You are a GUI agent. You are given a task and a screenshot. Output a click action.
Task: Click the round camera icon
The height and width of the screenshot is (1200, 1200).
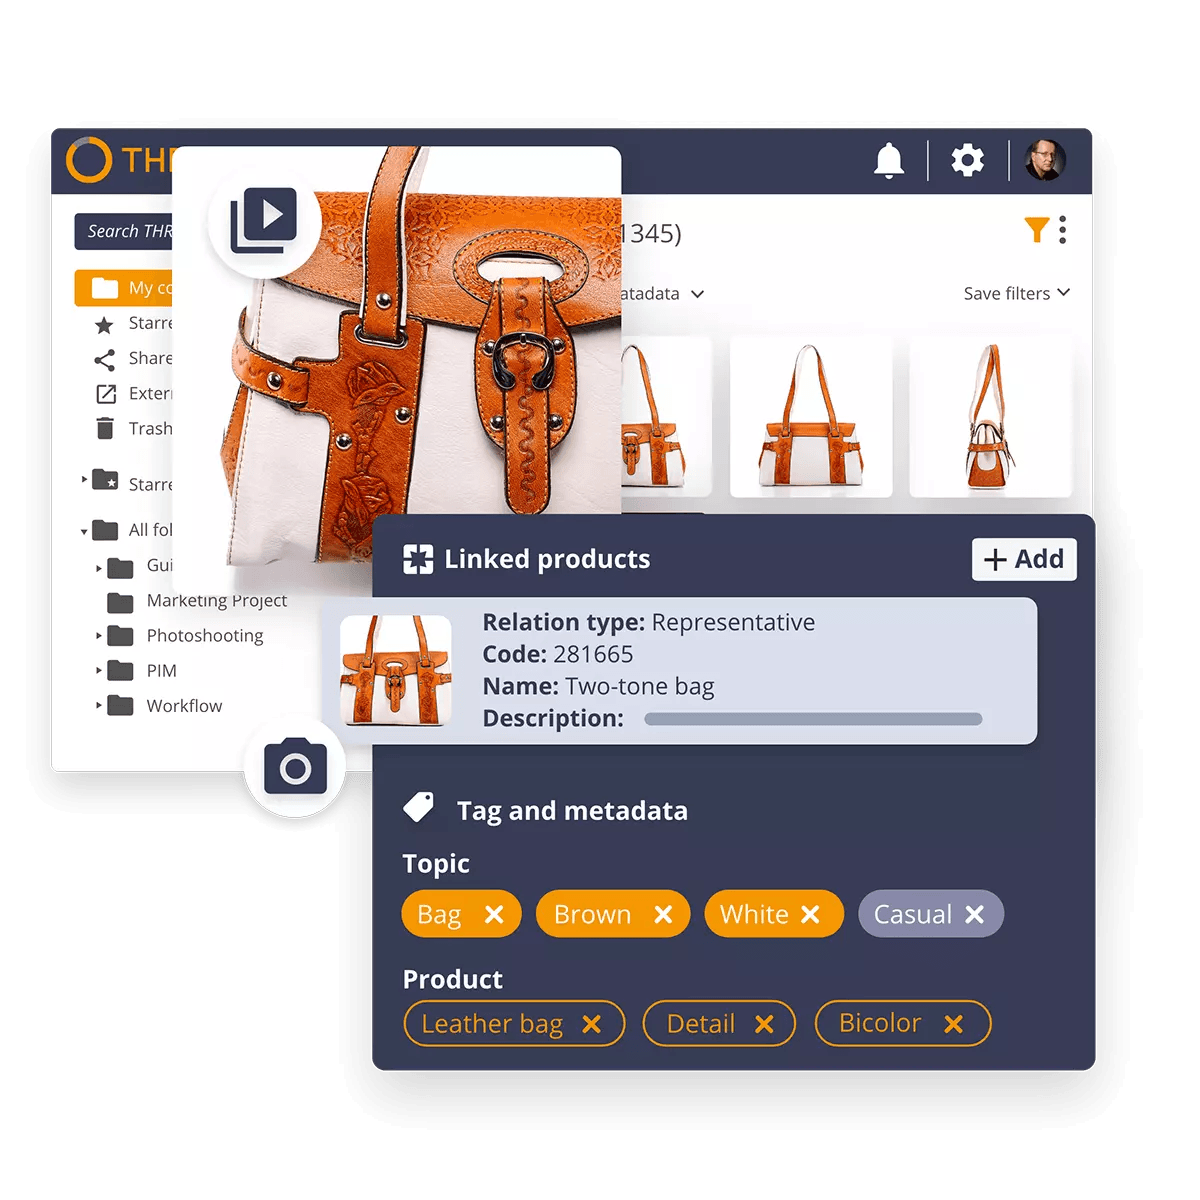[295, 768]
